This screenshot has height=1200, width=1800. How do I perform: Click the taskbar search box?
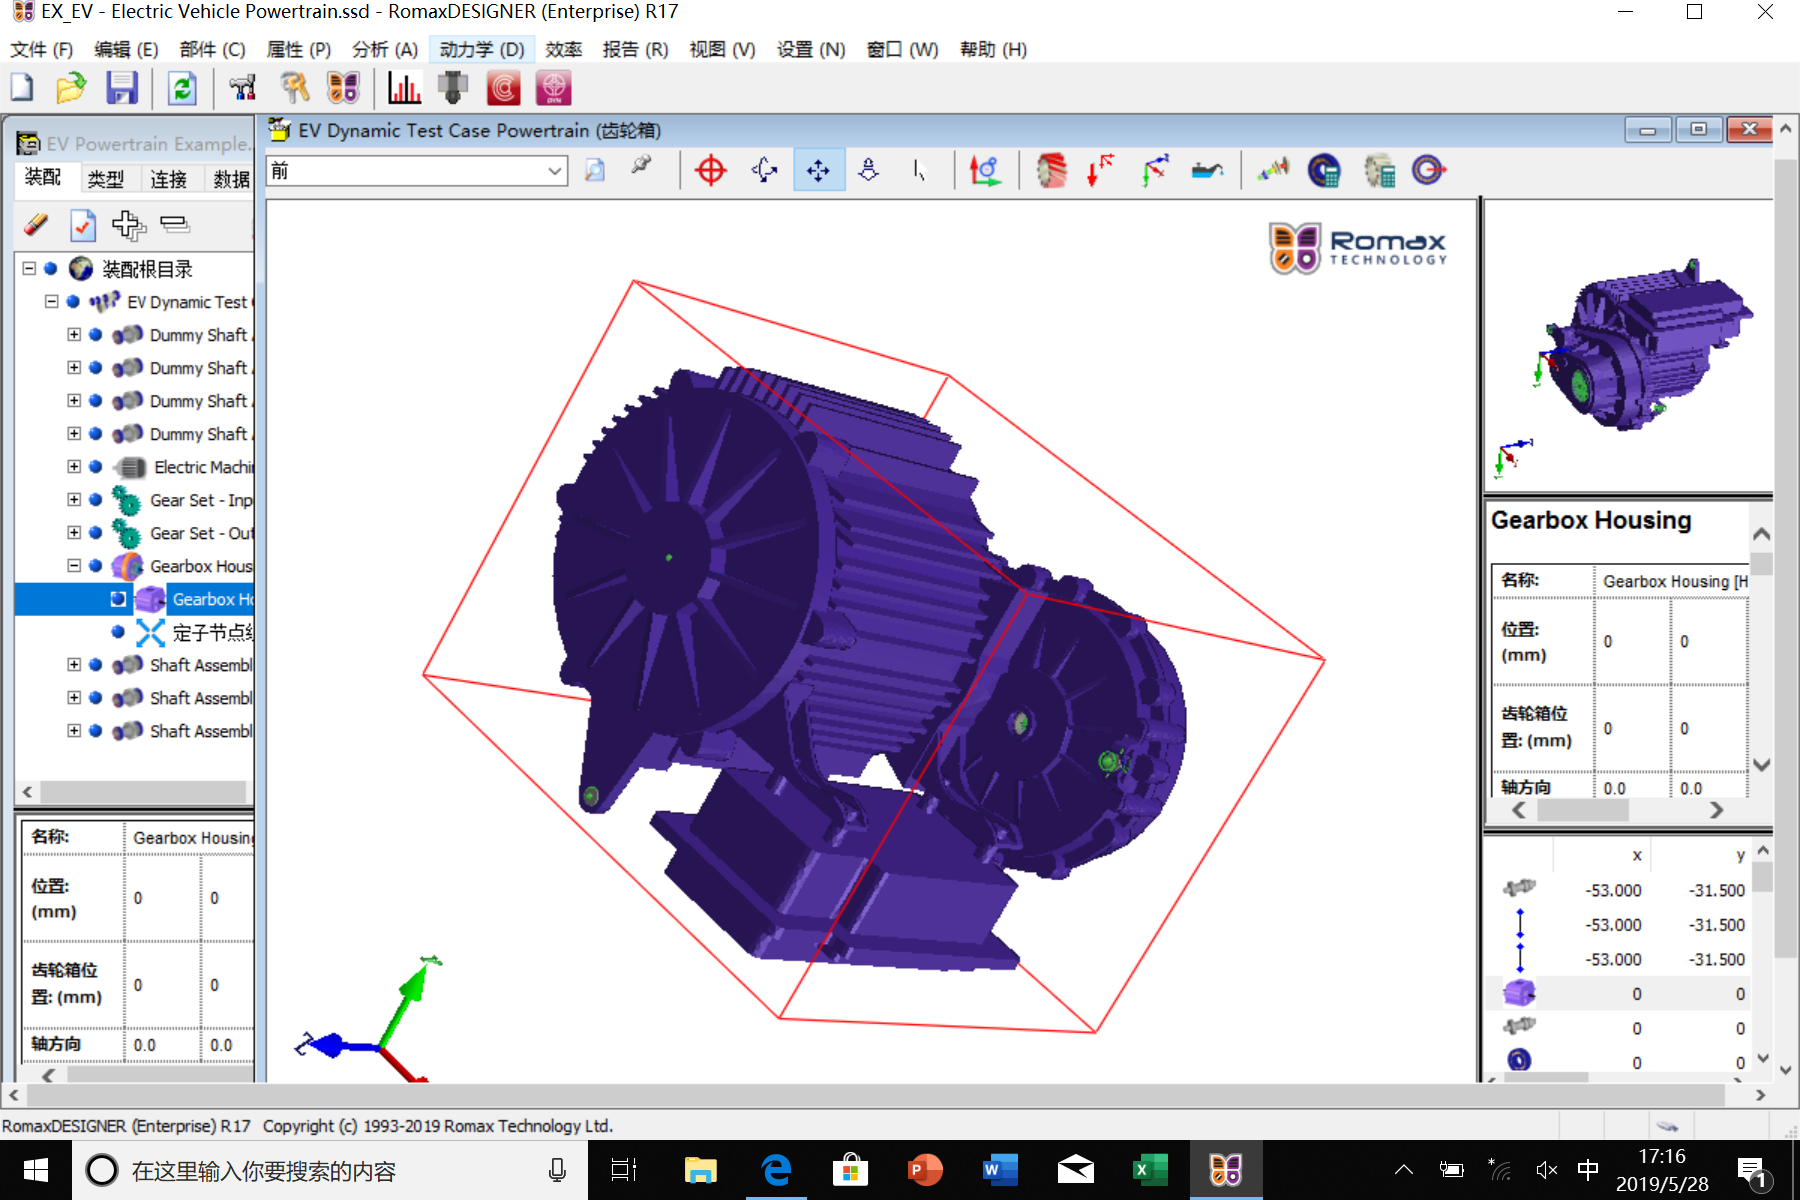(328, 1170)
